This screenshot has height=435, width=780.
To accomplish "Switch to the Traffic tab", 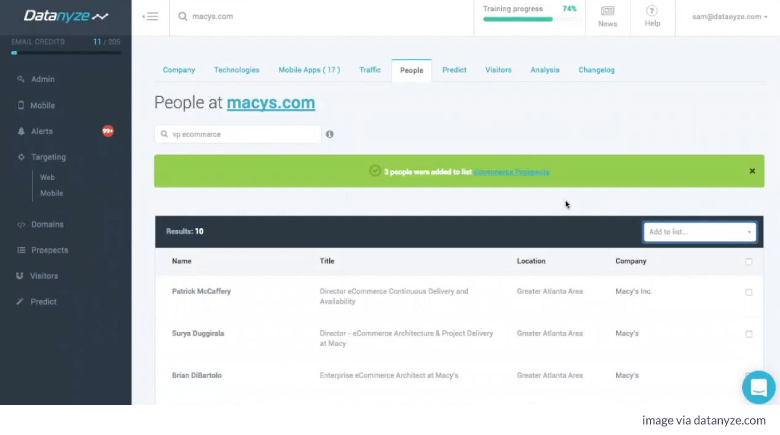I will (x=370, y=70).
